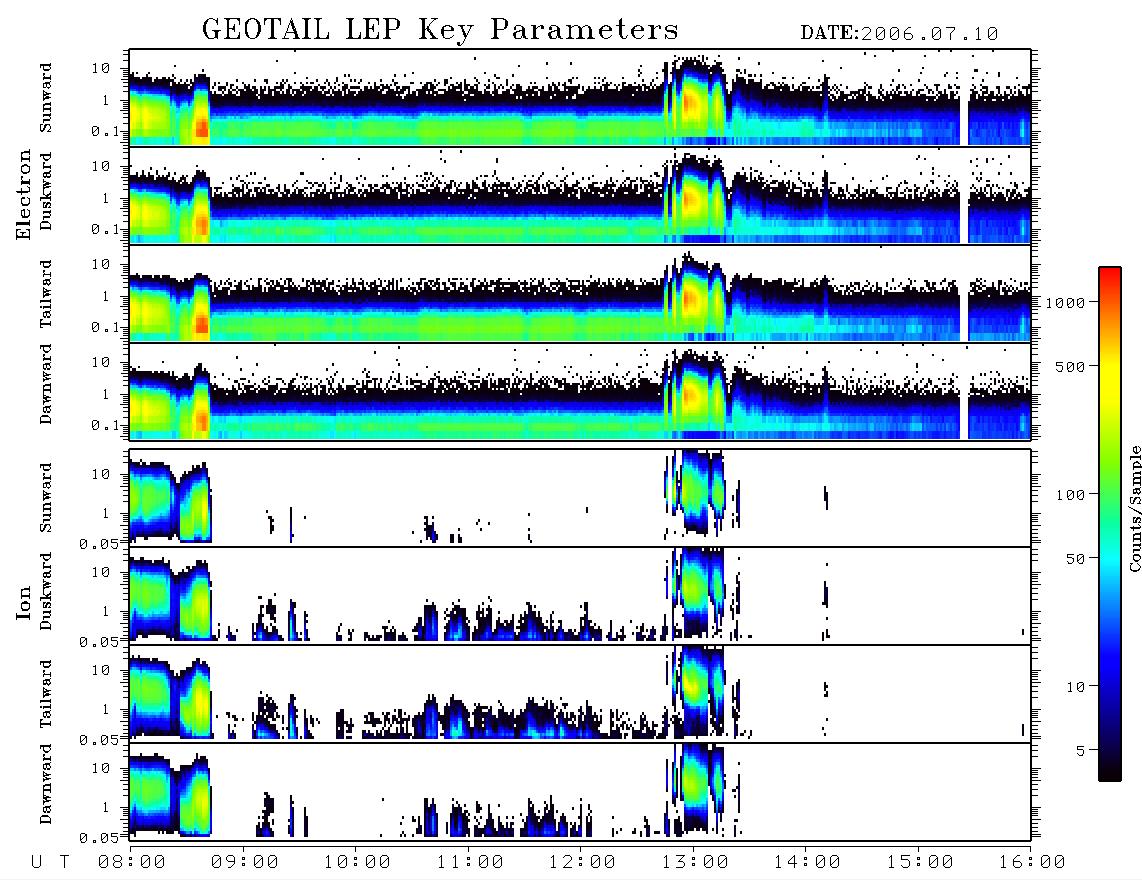1142x880 pixels.
Task: Click the 11:00 time axis label
Action: pos(470,862)
